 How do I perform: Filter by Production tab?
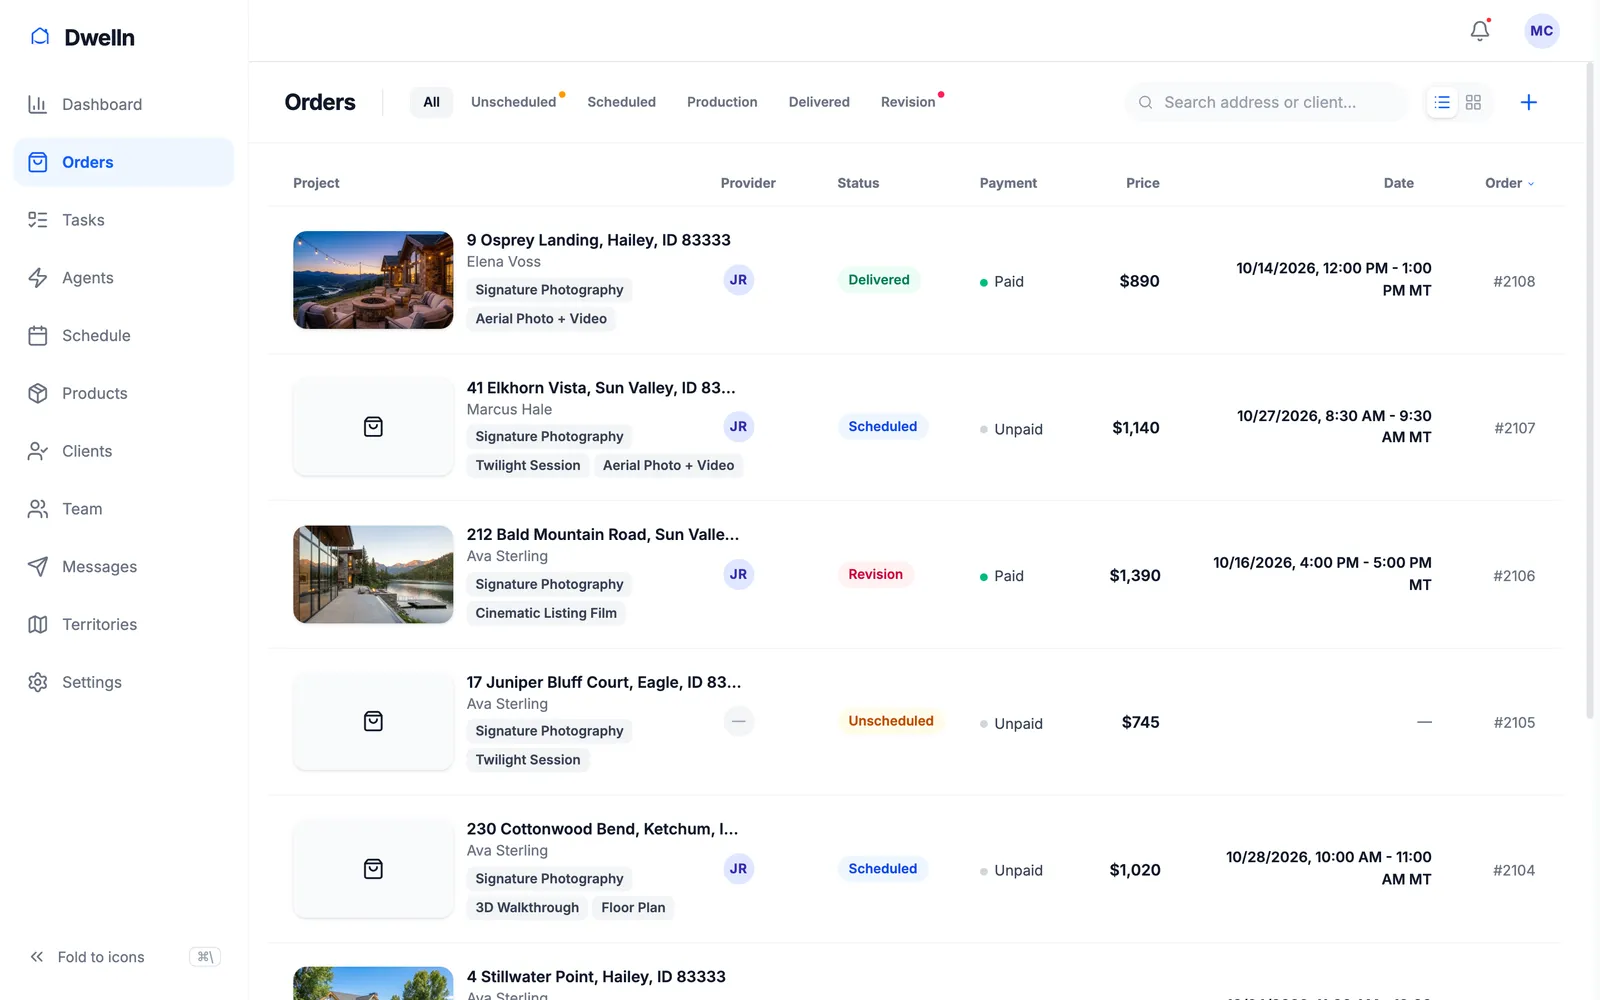tap(722, 102)
